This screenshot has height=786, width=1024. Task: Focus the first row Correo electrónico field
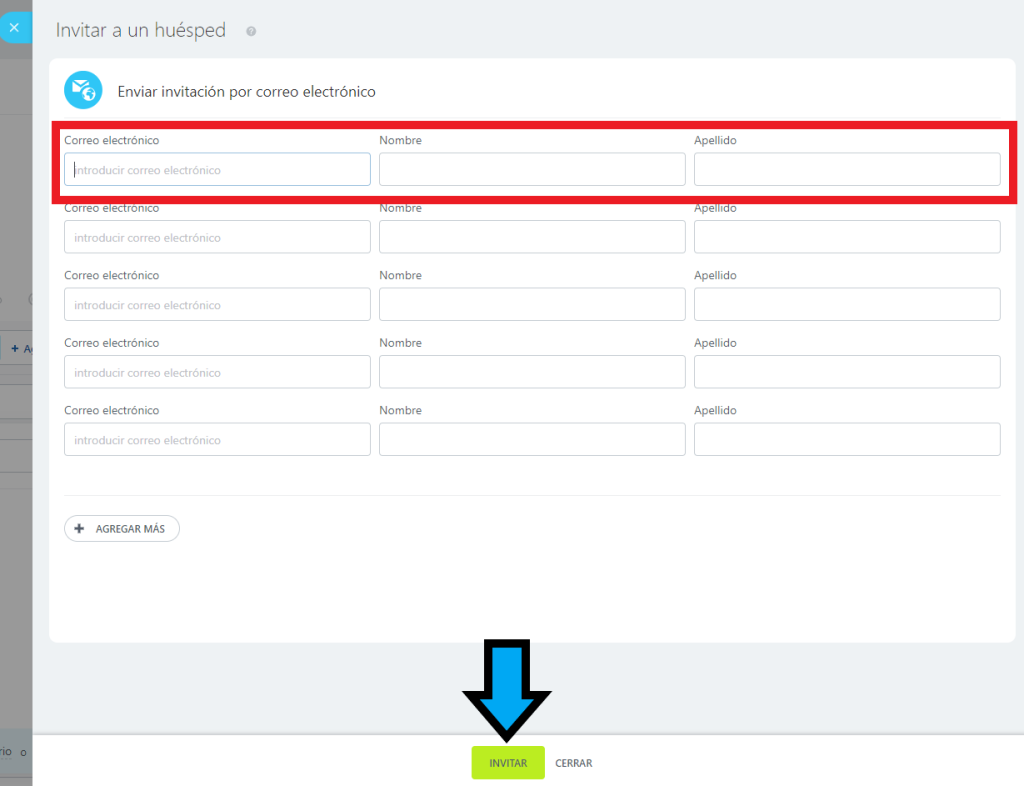tap(217, 170)
